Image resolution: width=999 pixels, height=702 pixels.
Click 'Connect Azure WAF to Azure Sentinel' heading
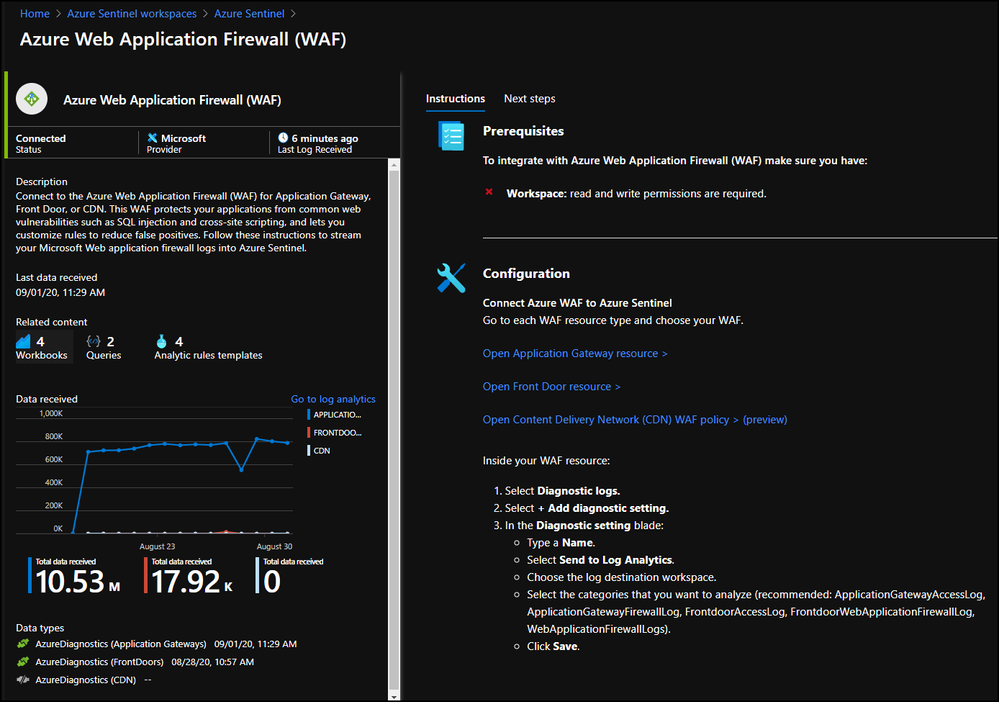tap(577, 303)
